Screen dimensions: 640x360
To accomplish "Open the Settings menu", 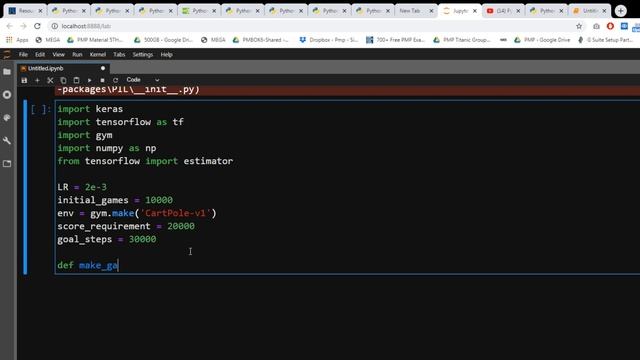I will 142,54.
